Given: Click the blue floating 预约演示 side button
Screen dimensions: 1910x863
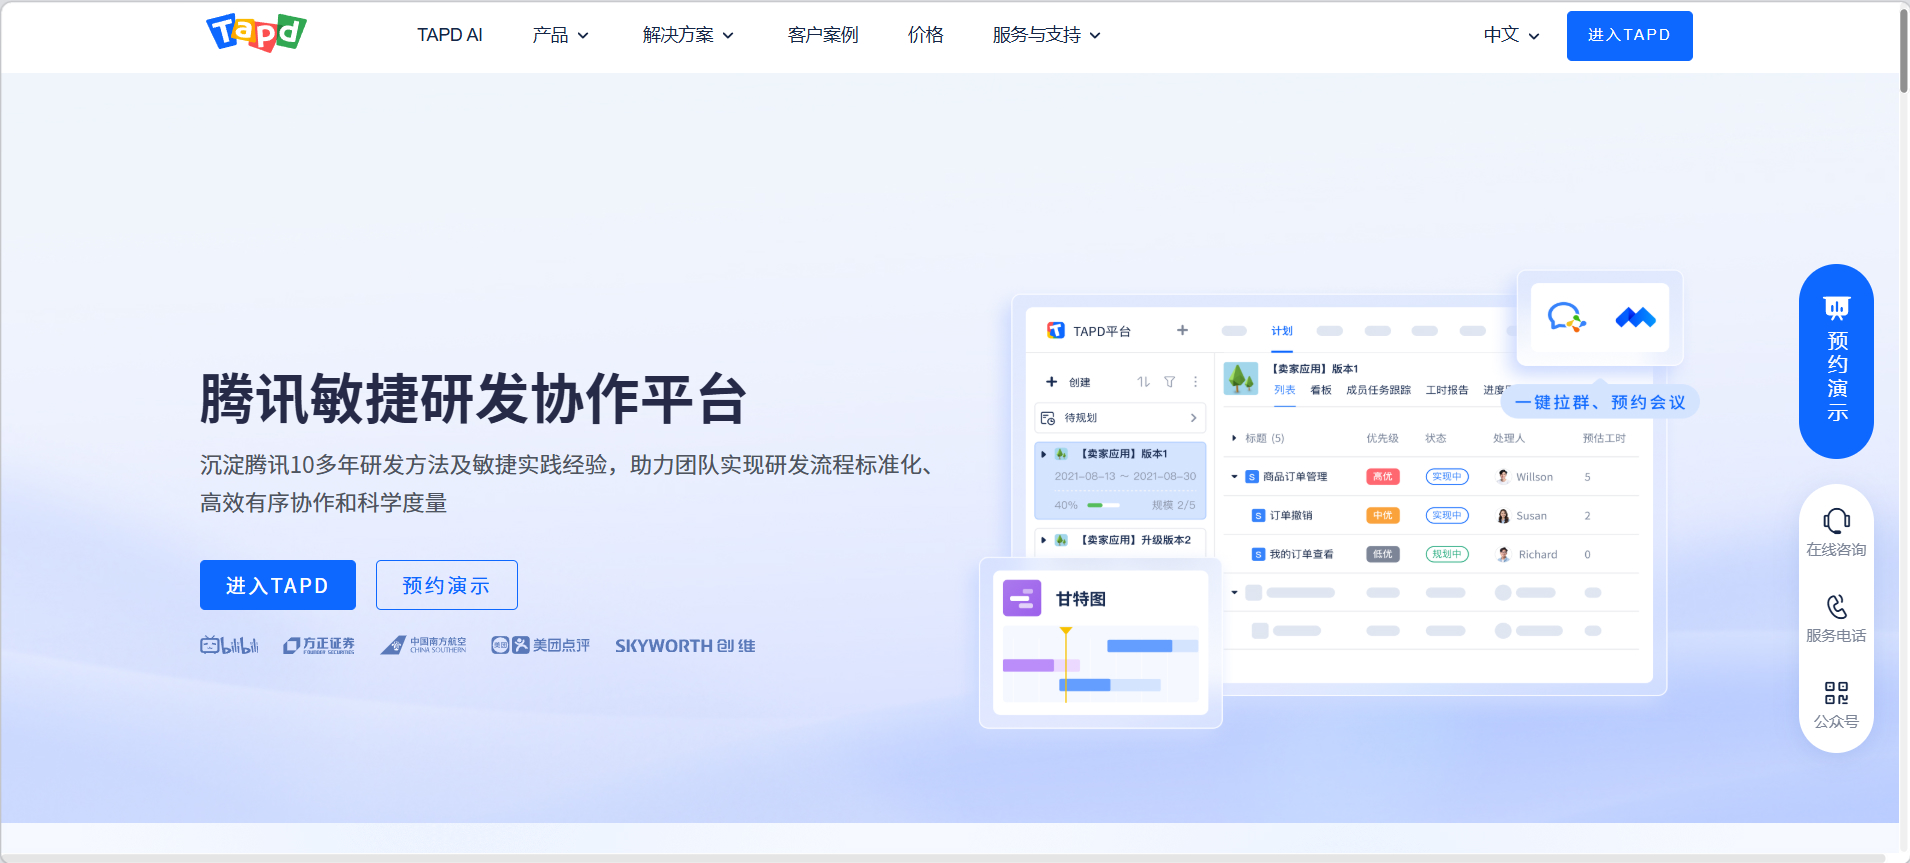Looking at the screenshot, I should [x=1836, y=361].
